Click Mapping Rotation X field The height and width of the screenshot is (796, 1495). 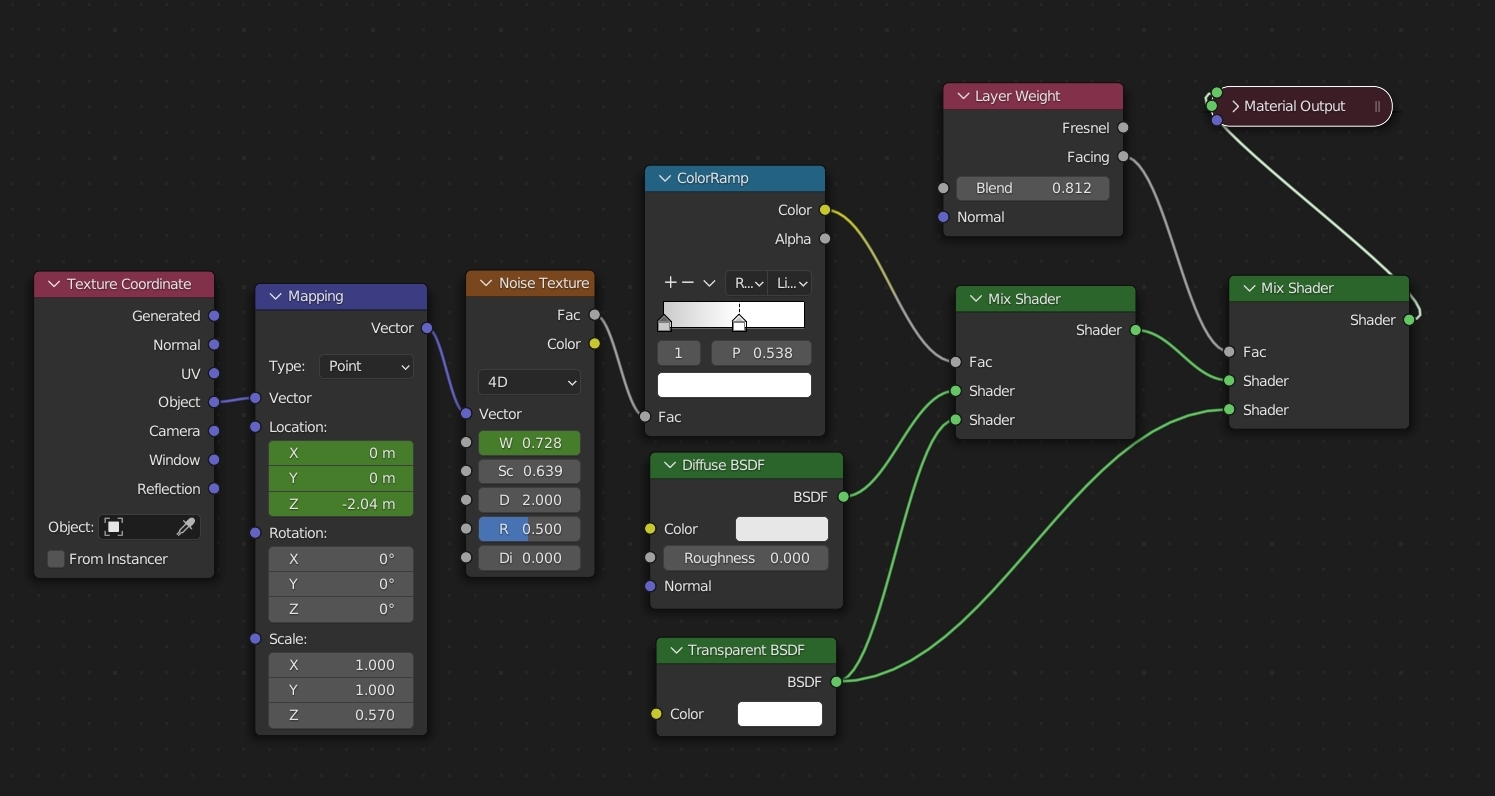pyautogui.click(x=341, y=559)
